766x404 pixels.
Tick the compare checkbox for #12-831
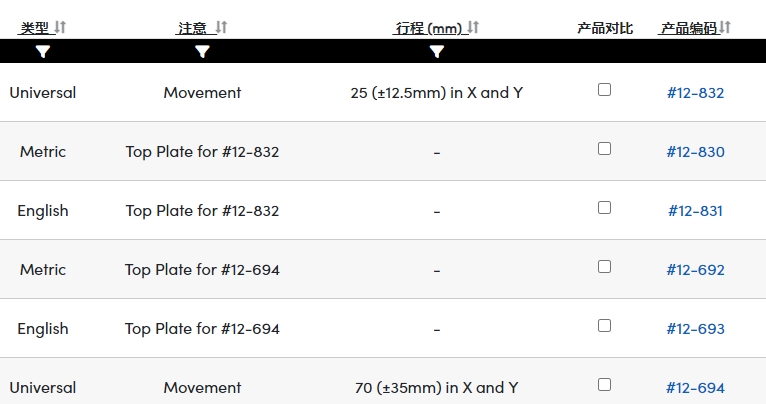tap(604, 208)
